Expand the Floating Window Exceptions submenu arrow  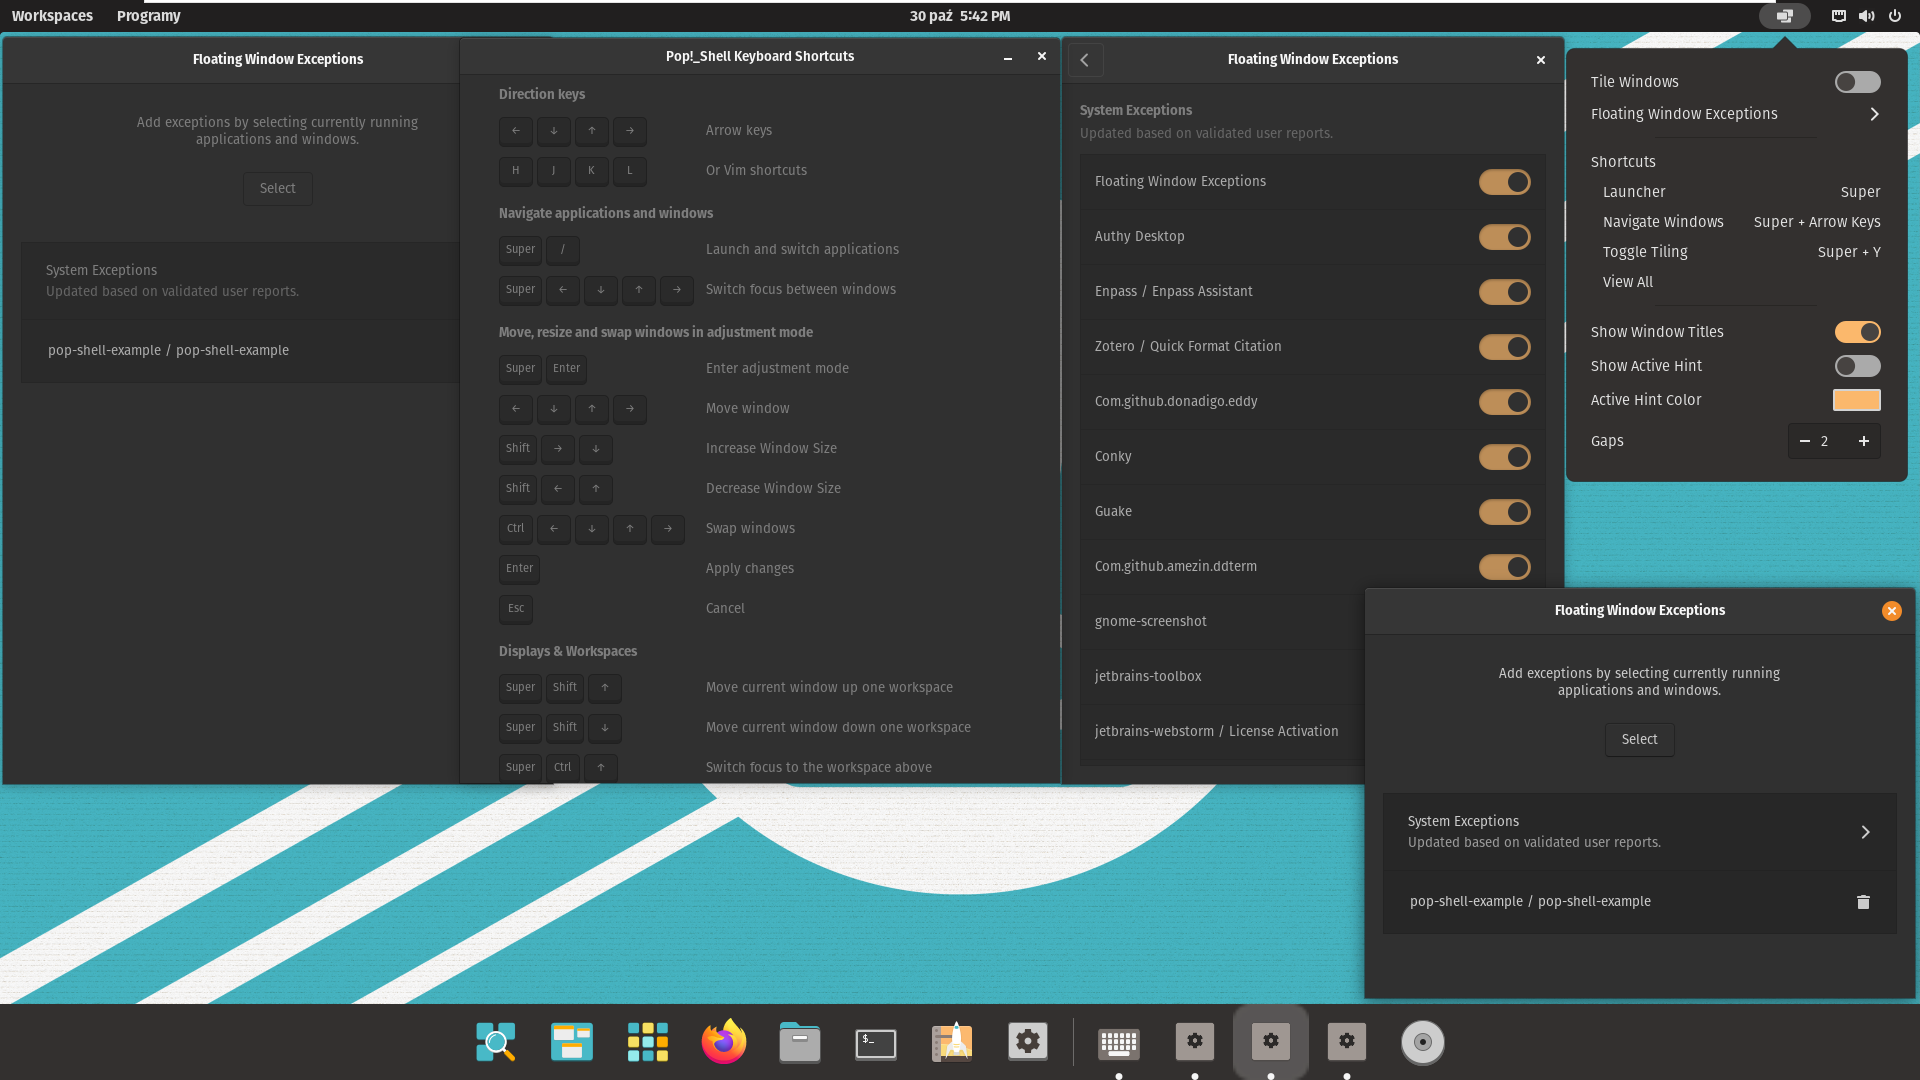click(x=1874, y=114)
